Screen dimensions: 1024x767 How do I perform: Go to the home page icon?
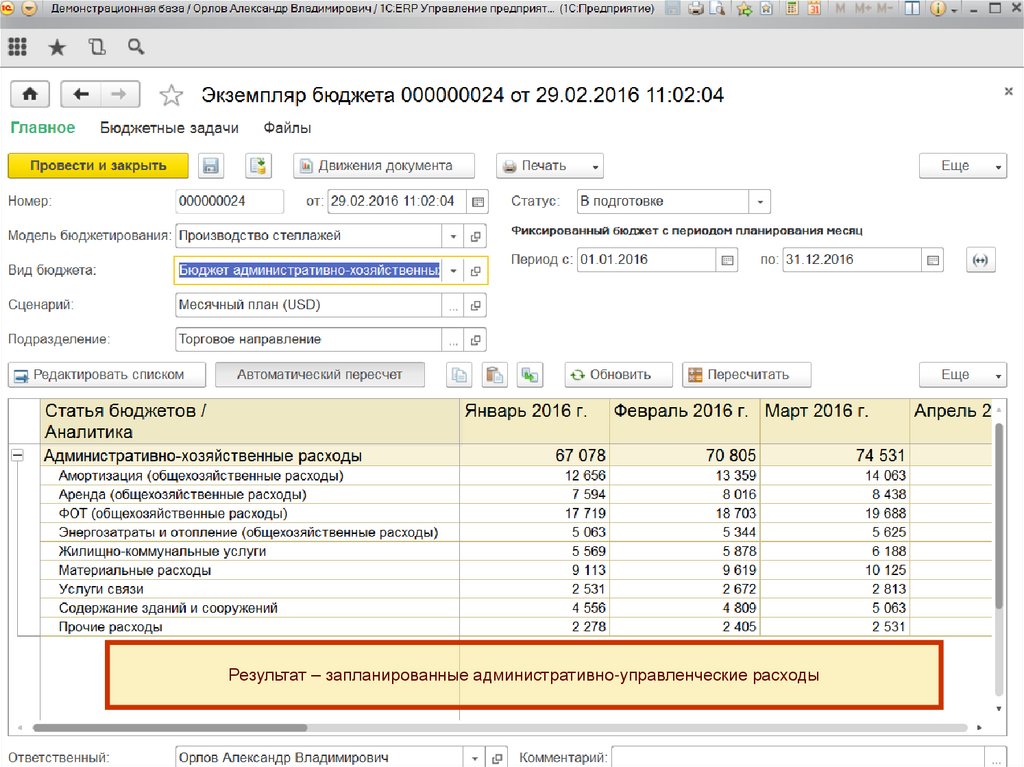[x=30, y=95]
